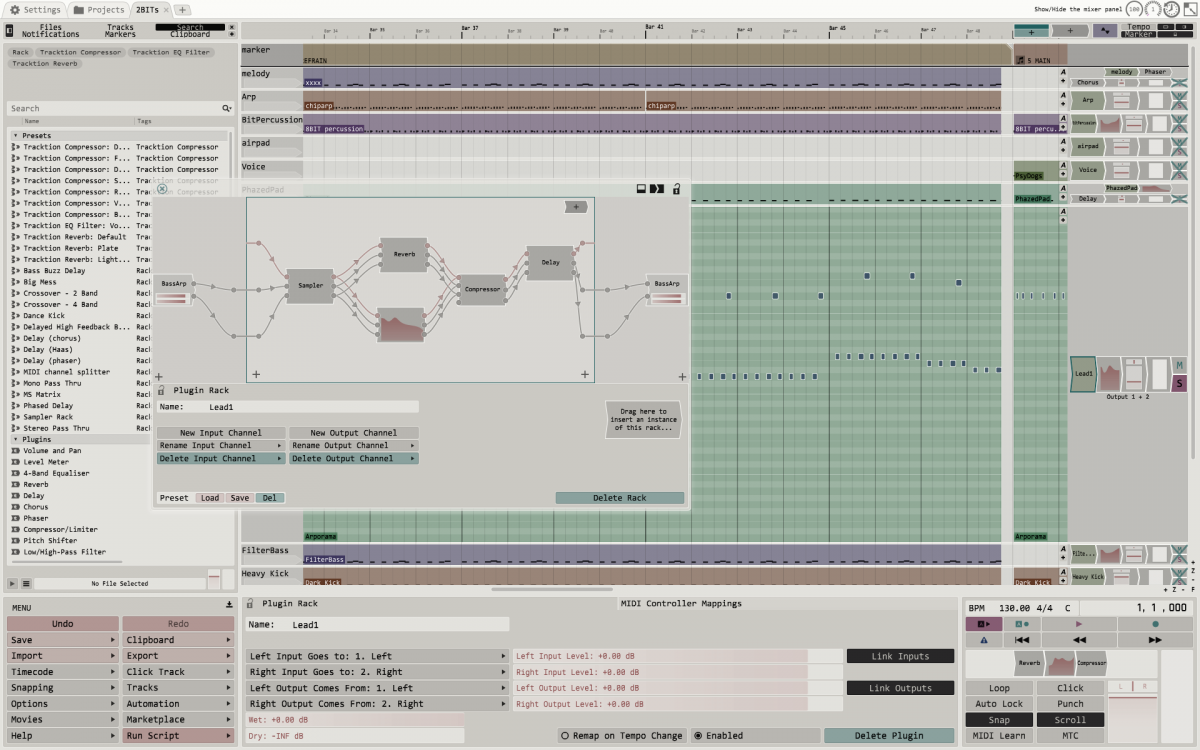The image size is (1200, 750).
Task: Click the fast-forward transport icon
Action: click(x=1155, y=640)
